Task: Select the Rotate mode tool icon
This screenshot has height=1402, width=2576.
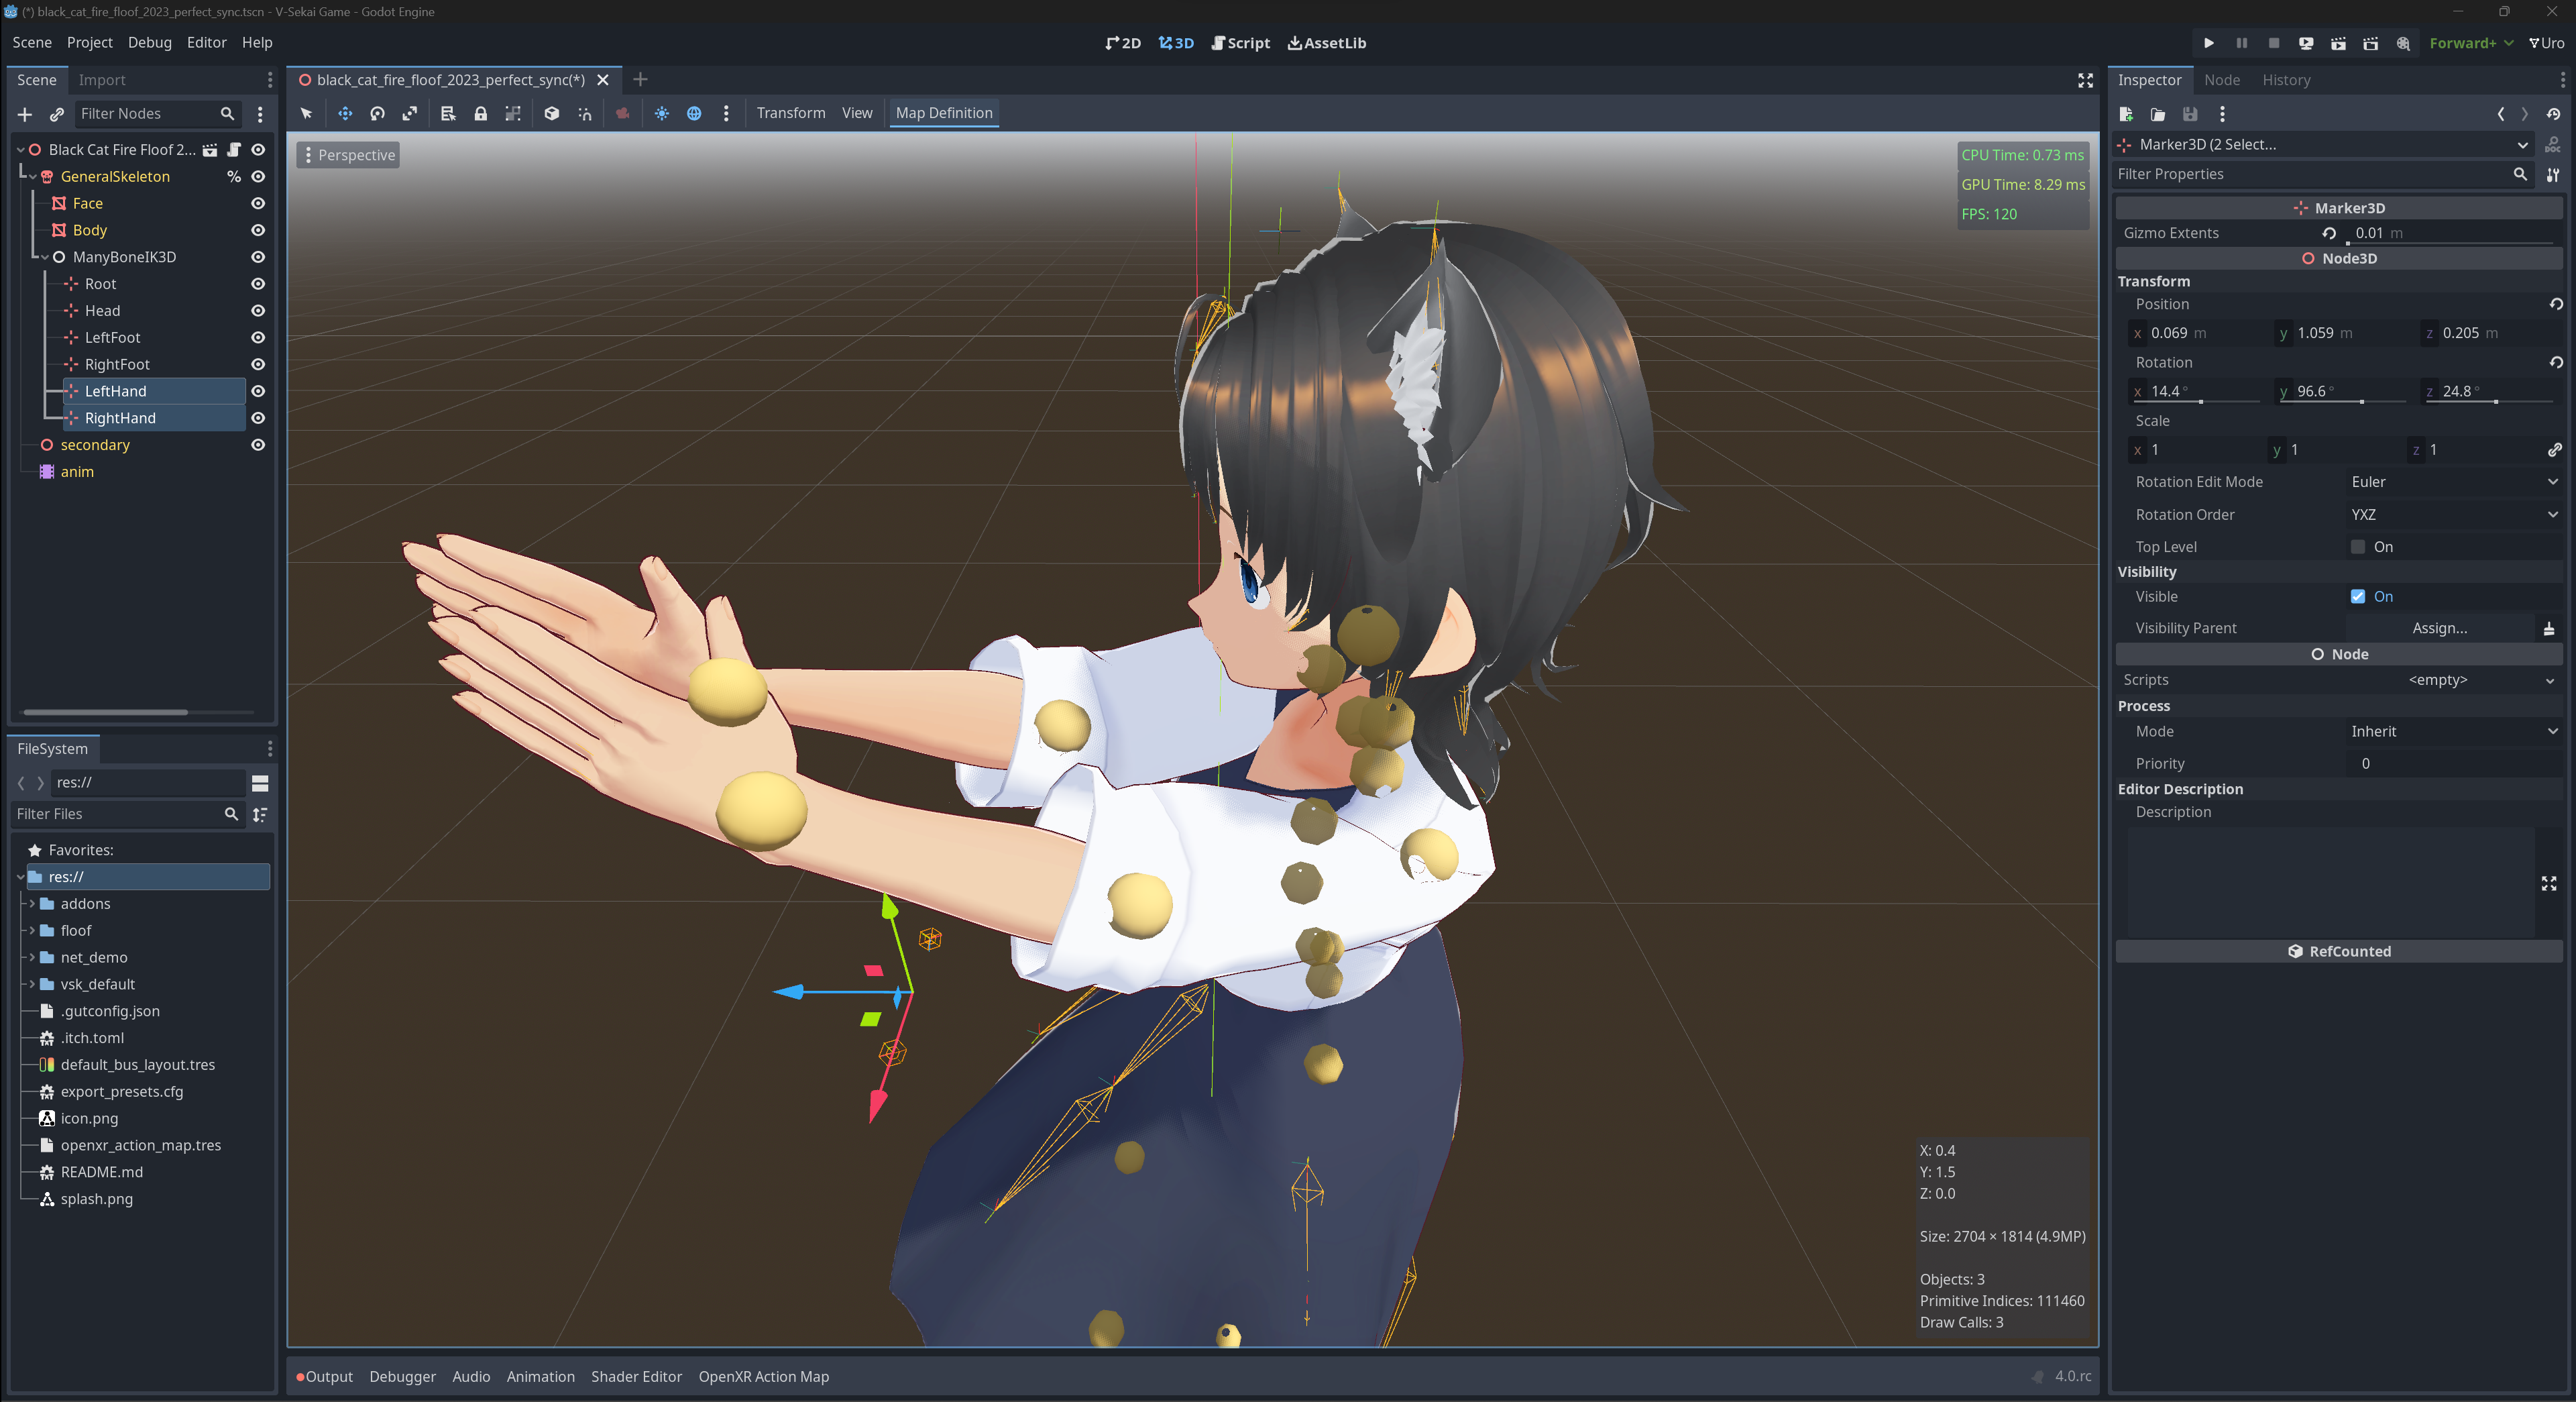Action: [377, 113]
